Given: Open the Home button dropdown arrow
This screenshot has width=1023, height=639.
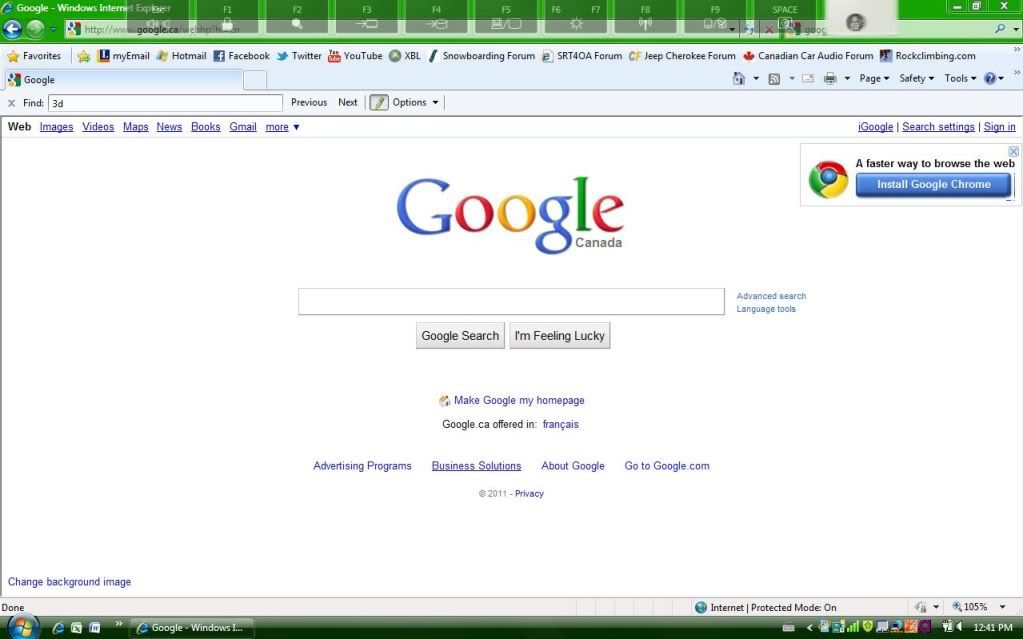Looking at the screenshot, I should tap(756, 78).
